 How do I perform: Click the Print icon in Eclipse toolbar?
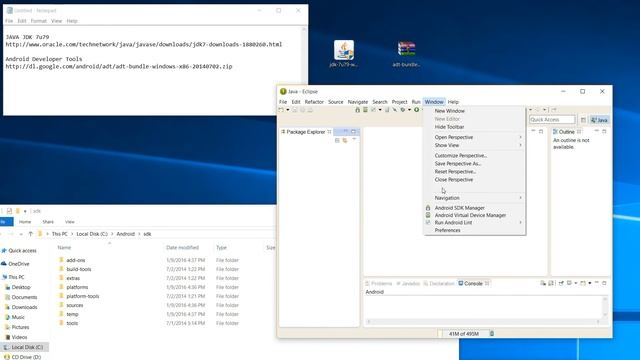click(x=310, y=110)
